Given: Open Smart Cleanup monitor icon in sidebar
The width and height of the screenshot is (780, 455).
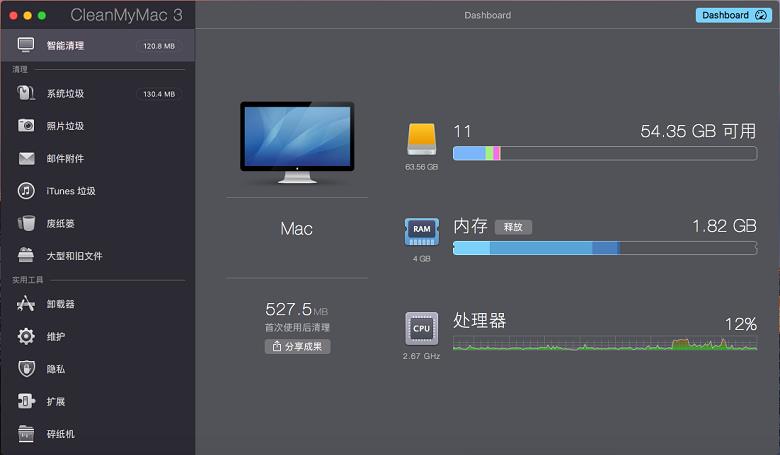Looking at the screenshot, I should point(26,45).
